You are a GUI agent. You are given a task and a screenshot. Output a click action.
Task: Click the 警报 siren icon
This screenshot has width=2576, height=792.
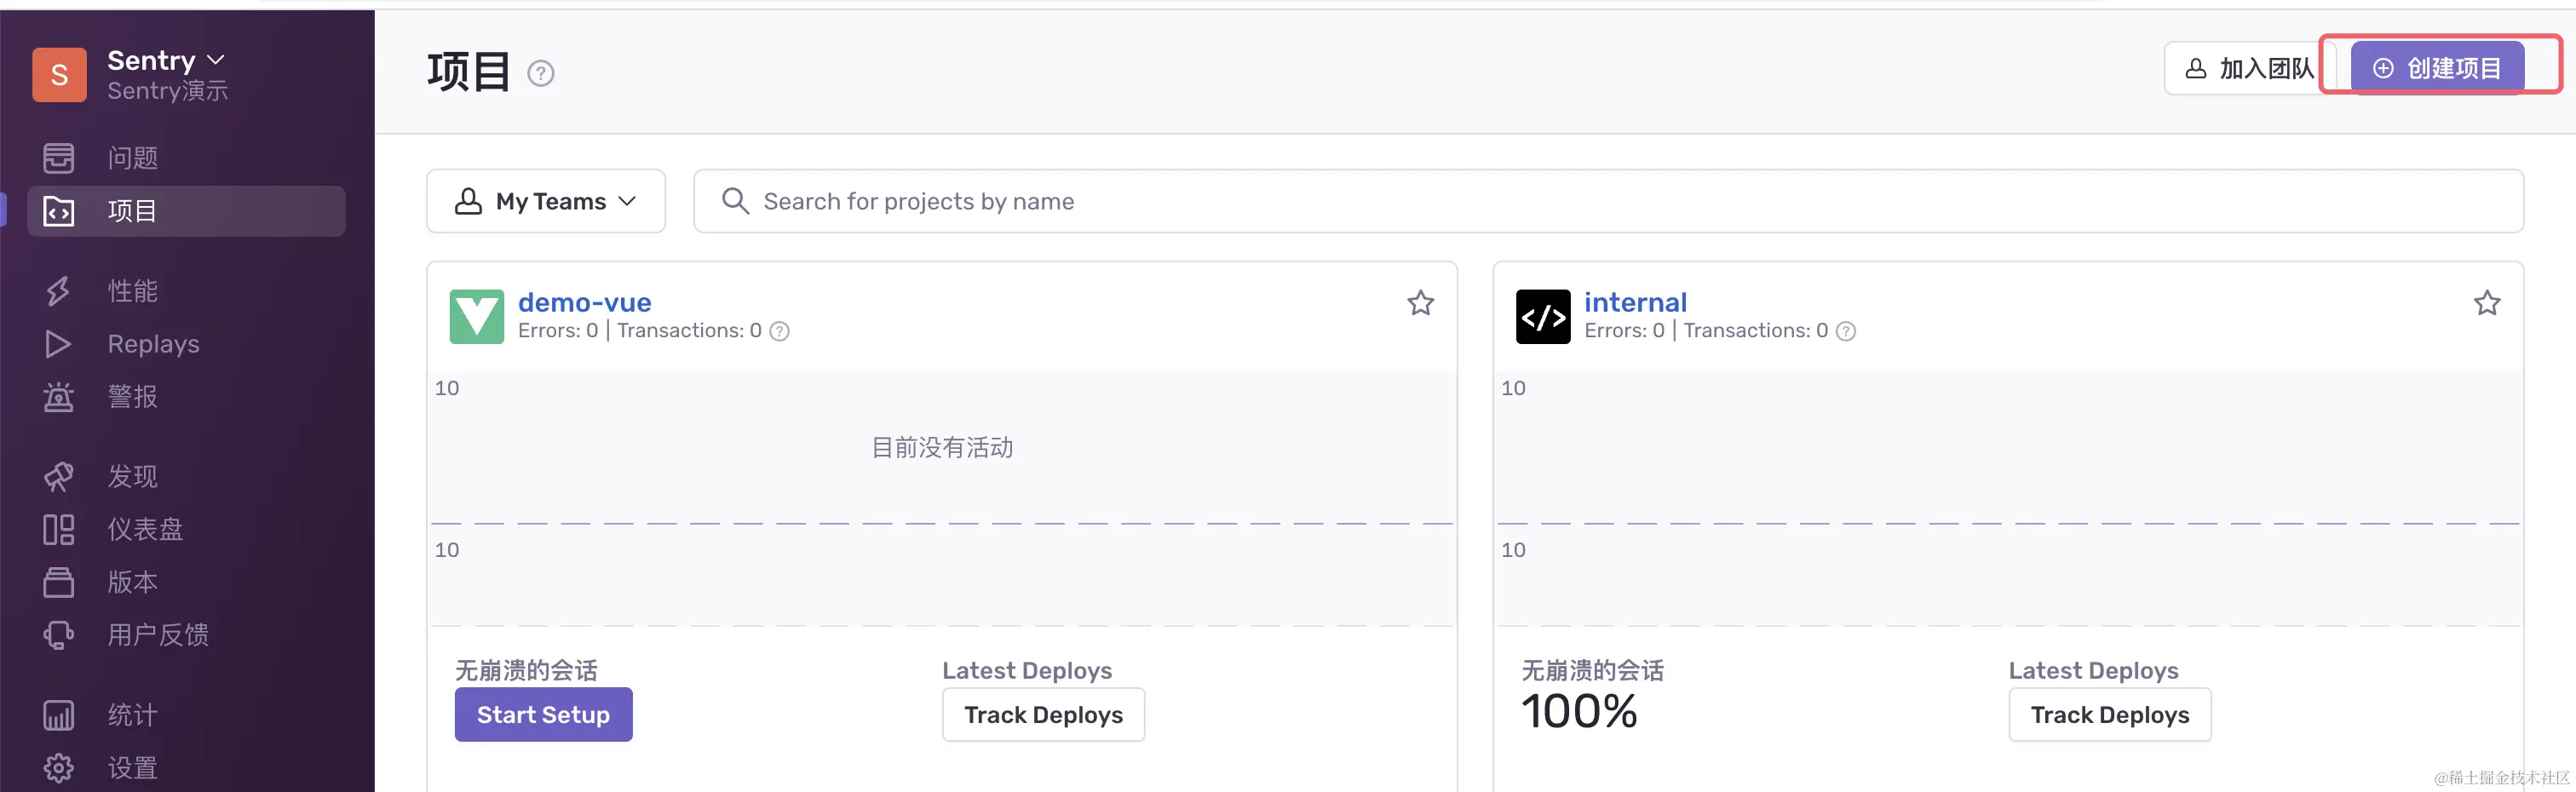point(58,397)
